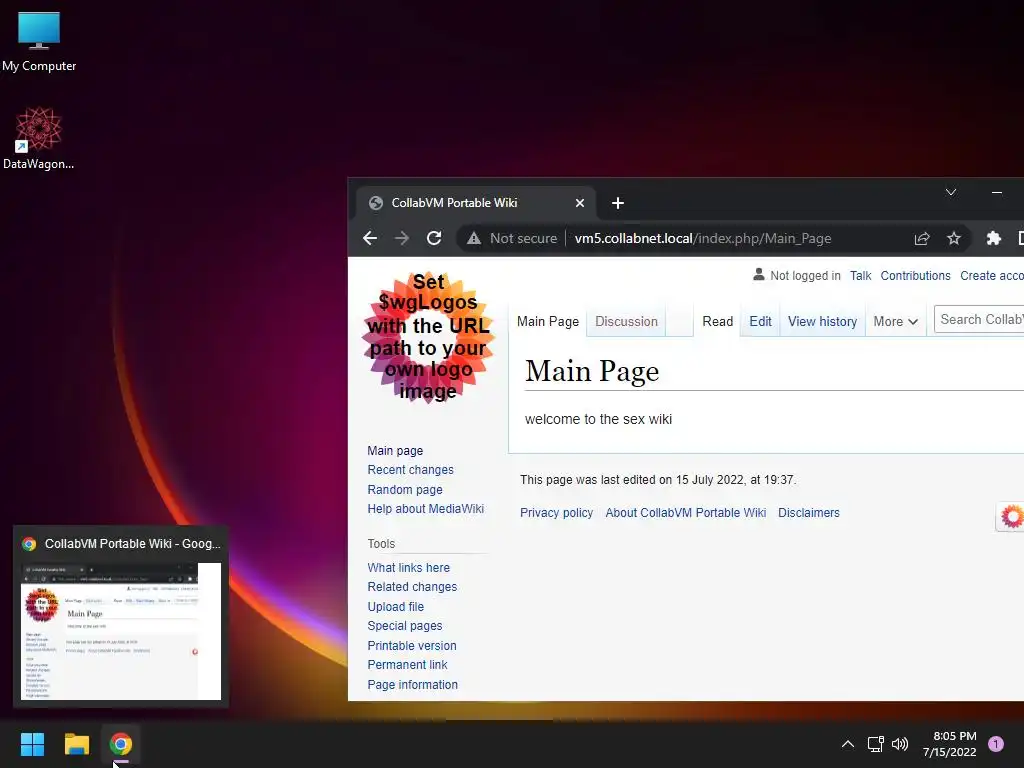Share this page via the address bar icon
The image size is (1024, 768).
pos(921,238)
